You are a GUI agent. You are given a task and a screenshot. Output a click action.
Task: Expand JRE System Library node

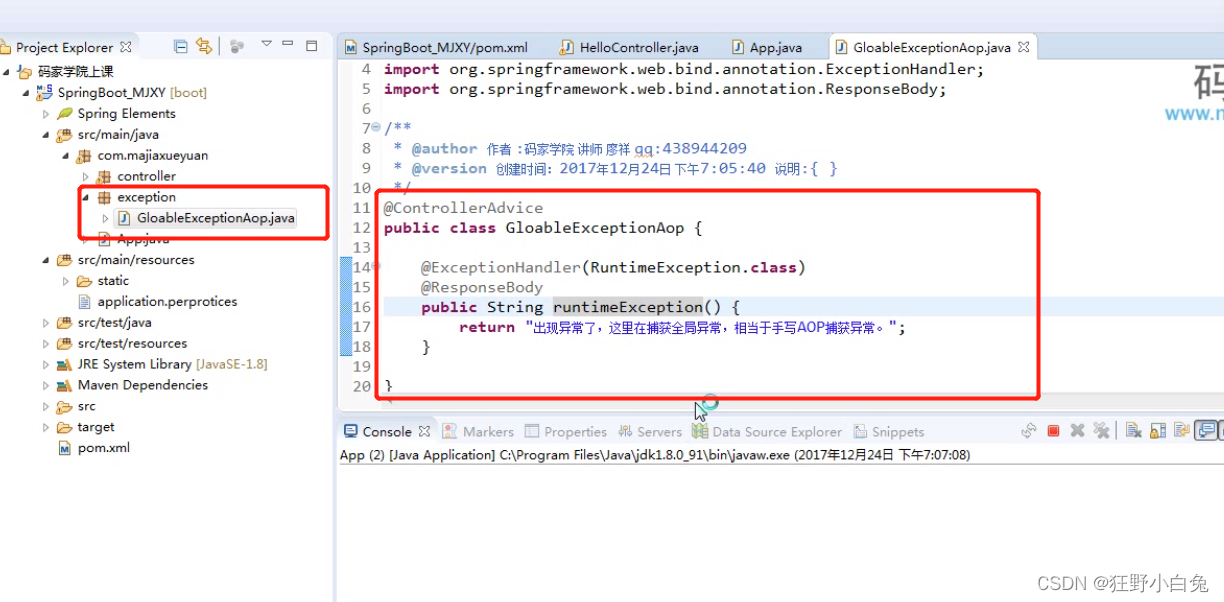click(x=46, y=365)
